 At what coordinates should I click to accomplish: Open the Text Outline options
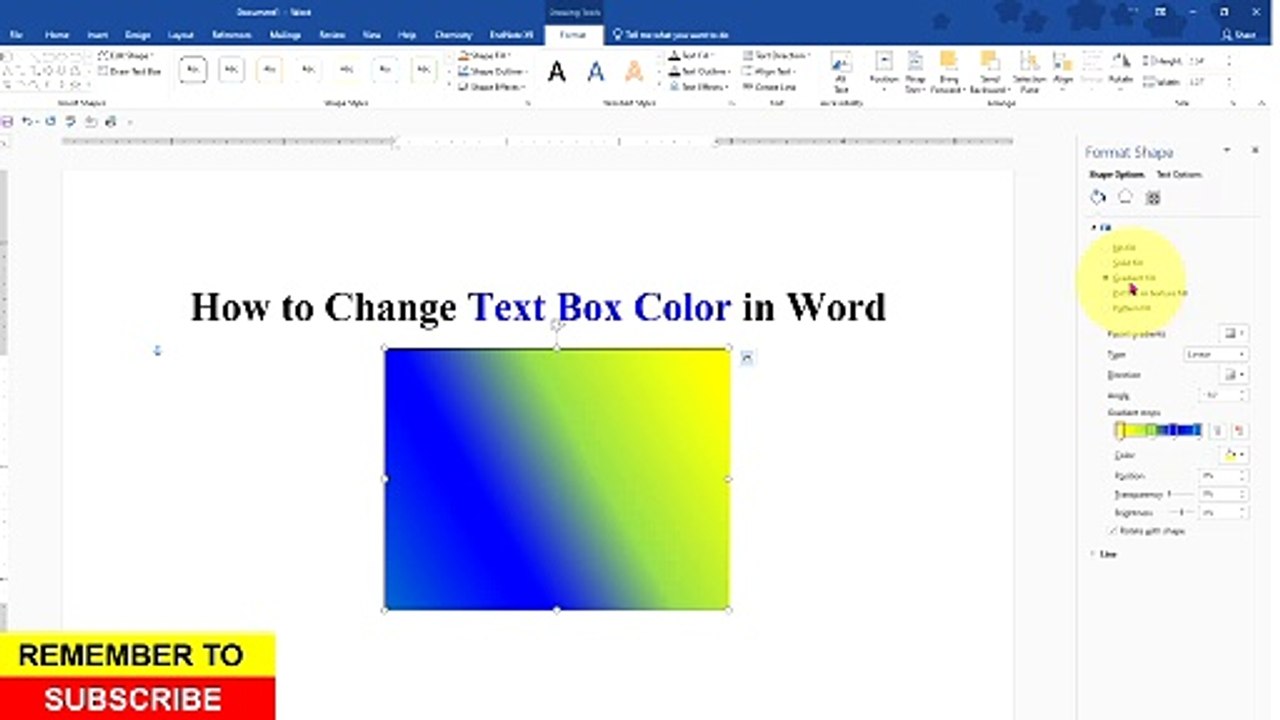pyautogui.click(x=699, y=71)
